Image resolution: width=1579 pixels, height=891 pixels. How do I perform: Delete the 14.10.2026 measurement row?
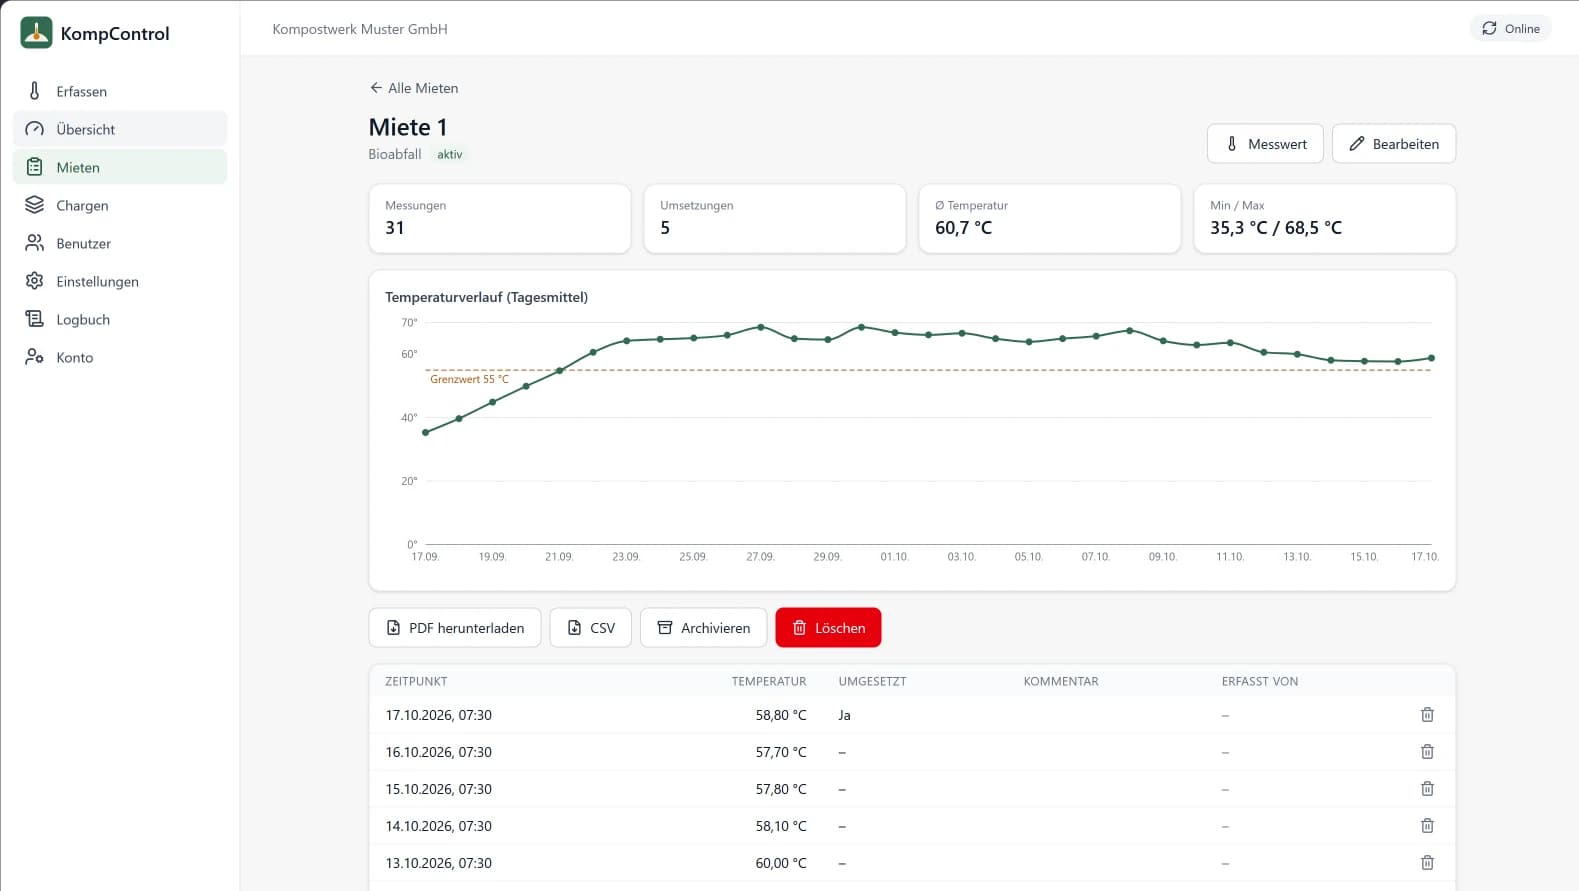[1427, 826]
